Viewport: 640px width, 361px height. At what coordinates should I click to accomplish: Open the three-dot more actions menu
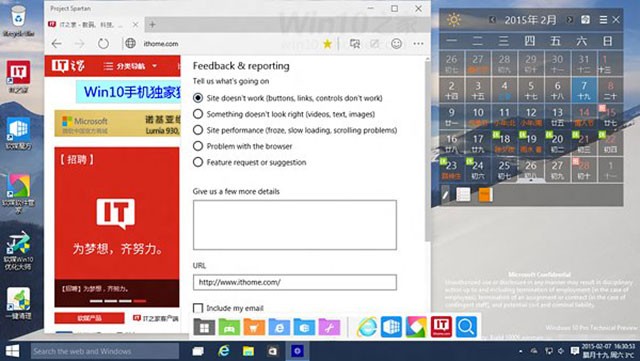coord(418,43)
